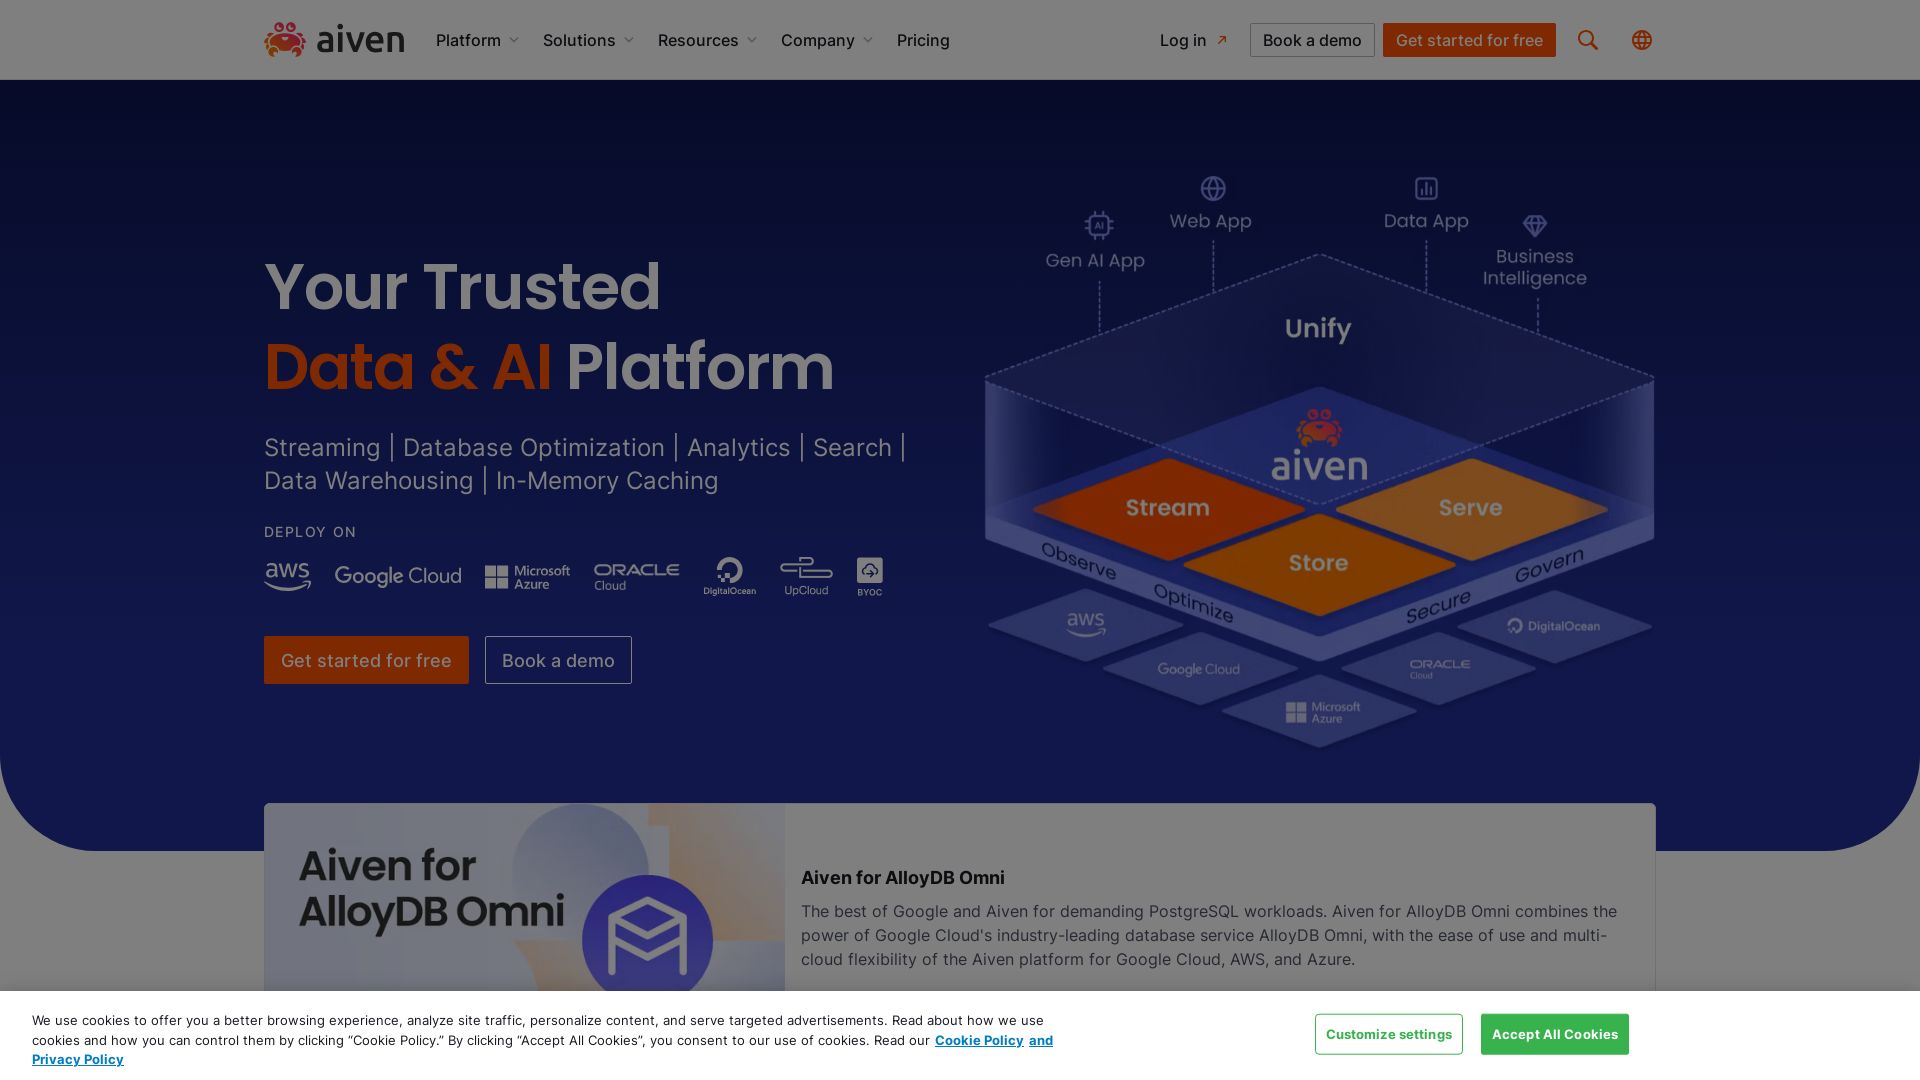Click the Aiven crab logo in header
The image size is (1920, 1080).
click(x=285, y=40)
